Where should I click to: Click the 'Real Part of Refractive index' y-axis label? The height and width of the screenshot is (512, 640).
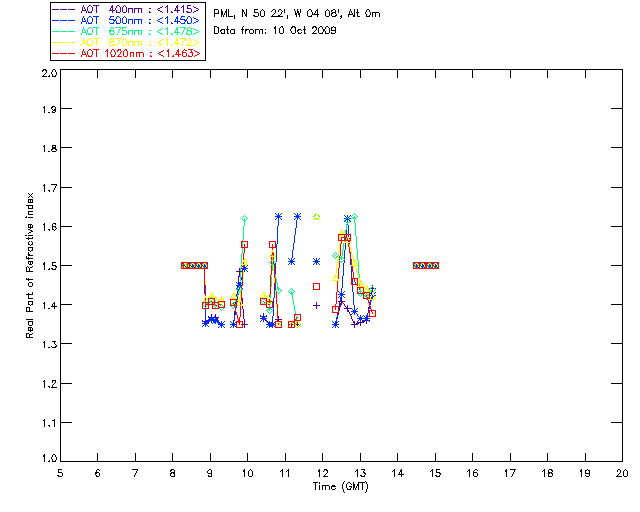[x=30, y=265]
